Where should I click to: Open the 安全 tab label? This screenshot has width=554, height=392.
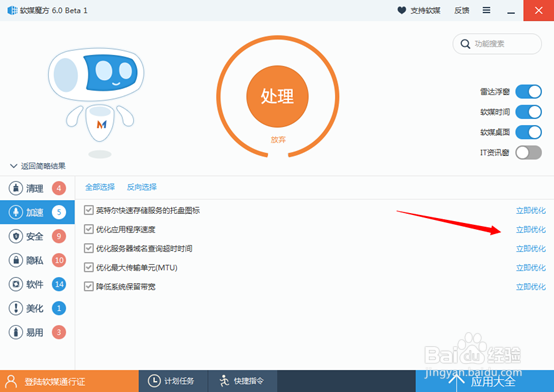click(x=35, y=236)
